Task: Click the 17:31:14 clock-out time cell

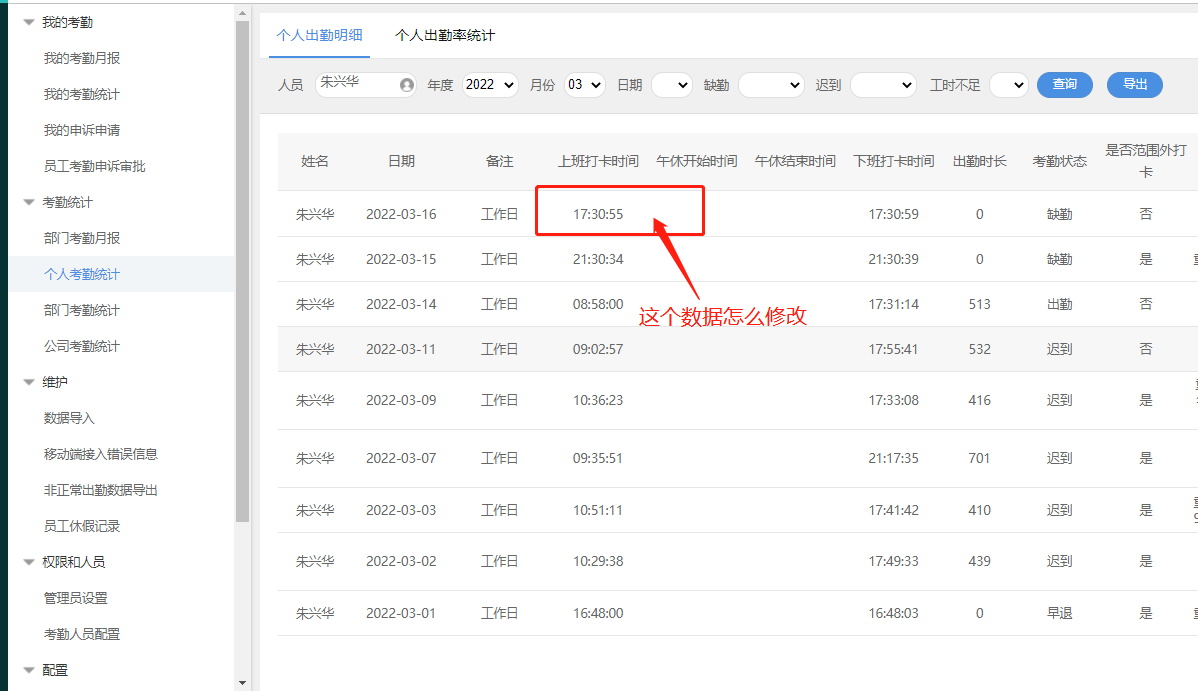Action: 894,304
